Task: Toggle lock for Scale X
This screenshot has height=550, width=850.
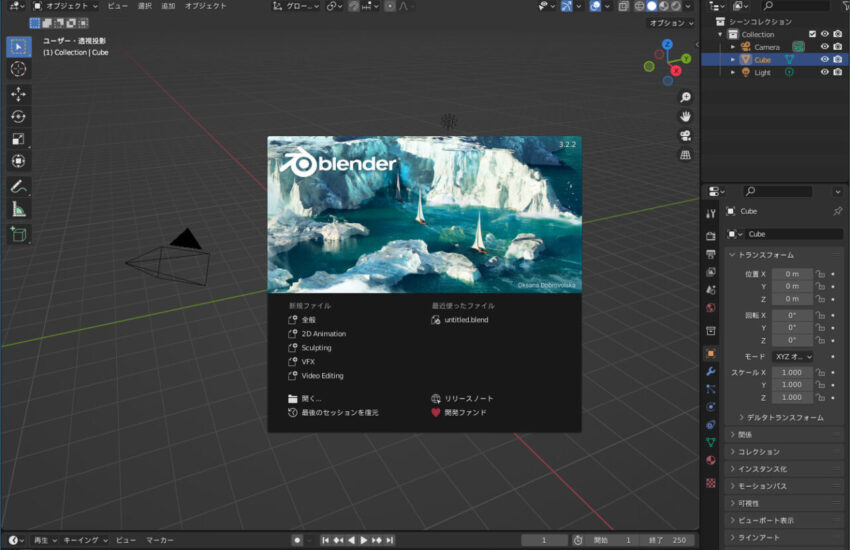Action: pos(820,372)
